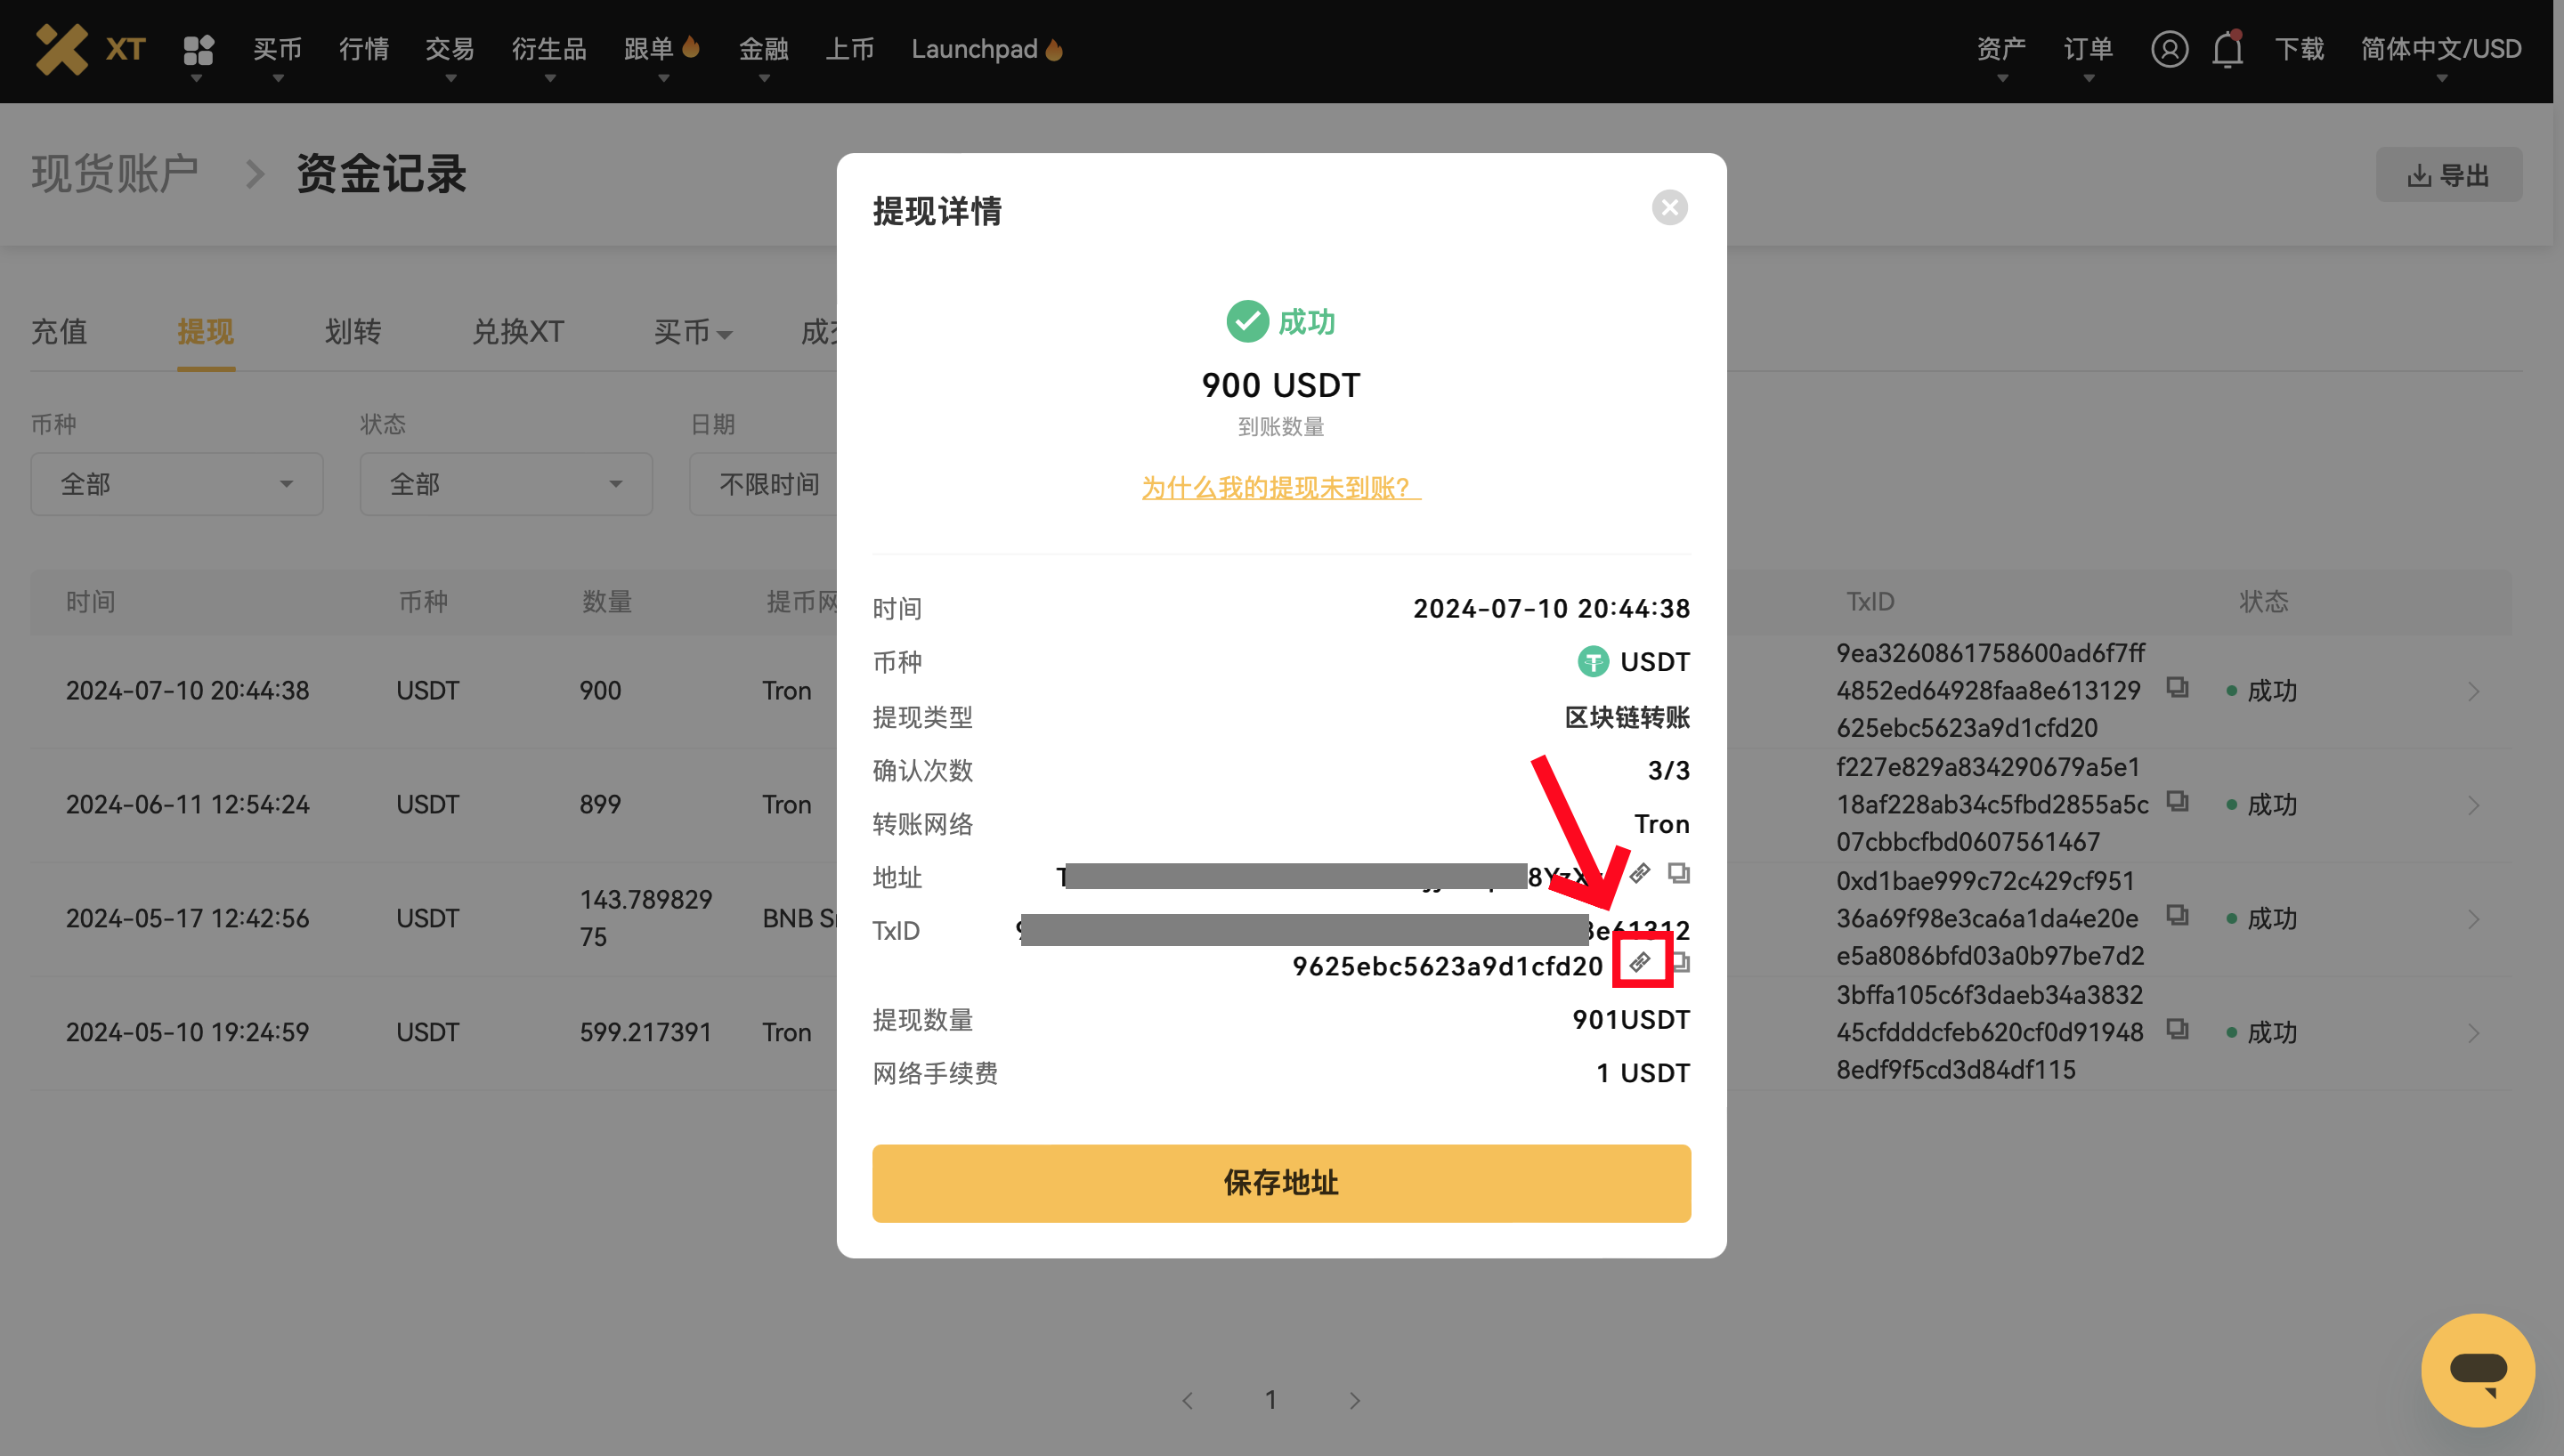This screenshot has width=2564, height=1456.
Task: Expand details of 2024-05-10 row chevron
Action: [2473, 1034]
